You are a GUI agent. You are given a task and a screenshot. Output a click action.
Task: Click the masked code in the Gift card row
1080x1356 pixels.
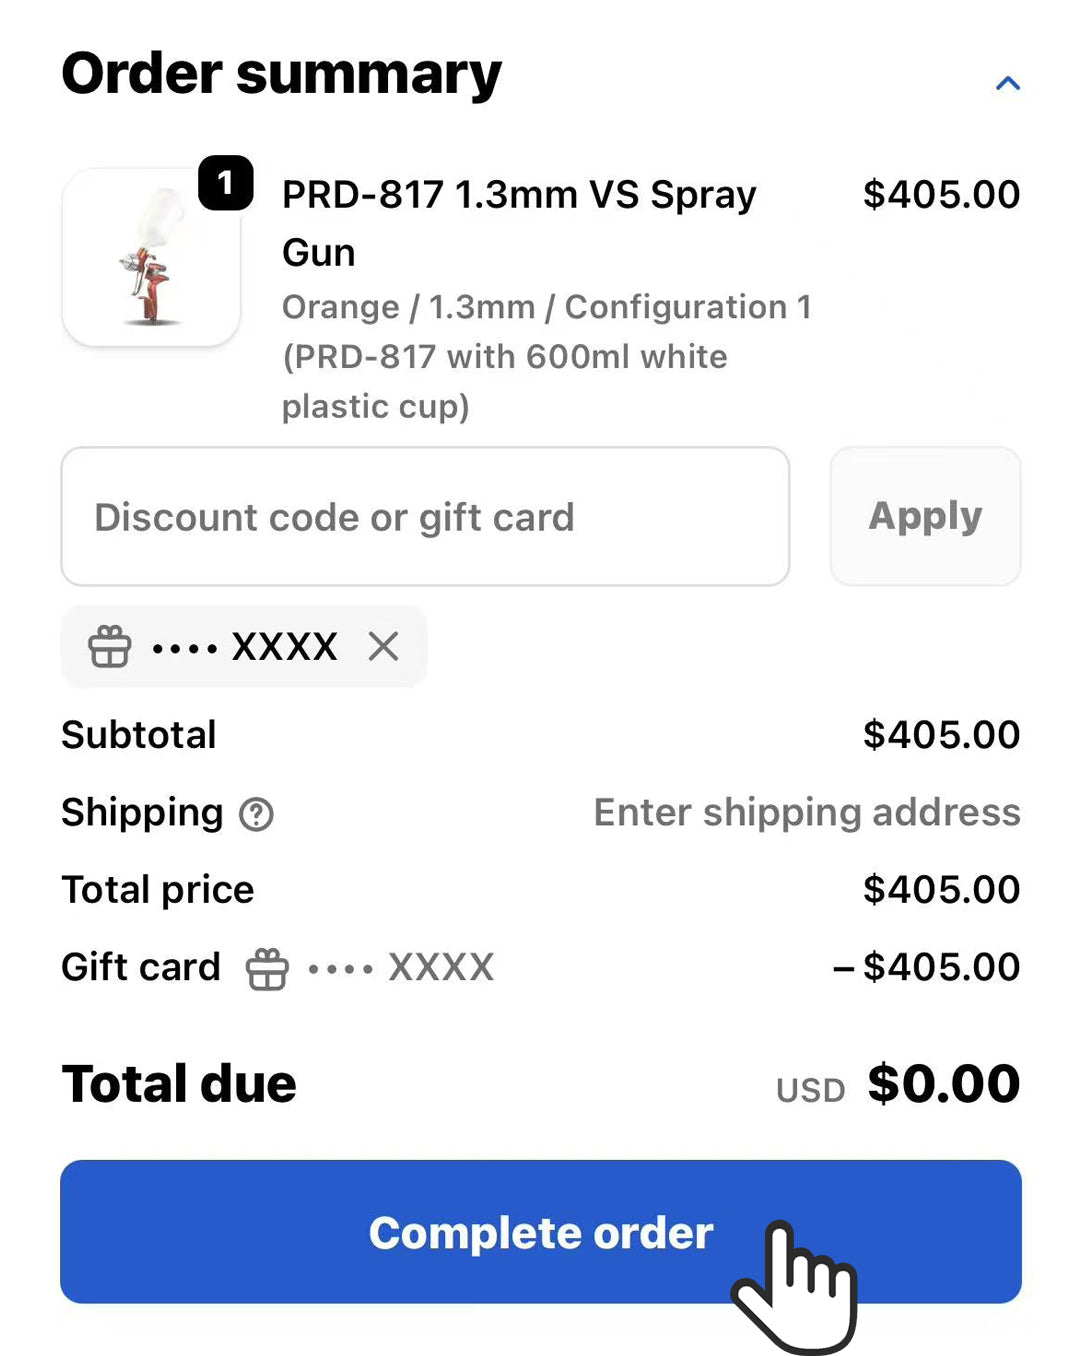440,968
